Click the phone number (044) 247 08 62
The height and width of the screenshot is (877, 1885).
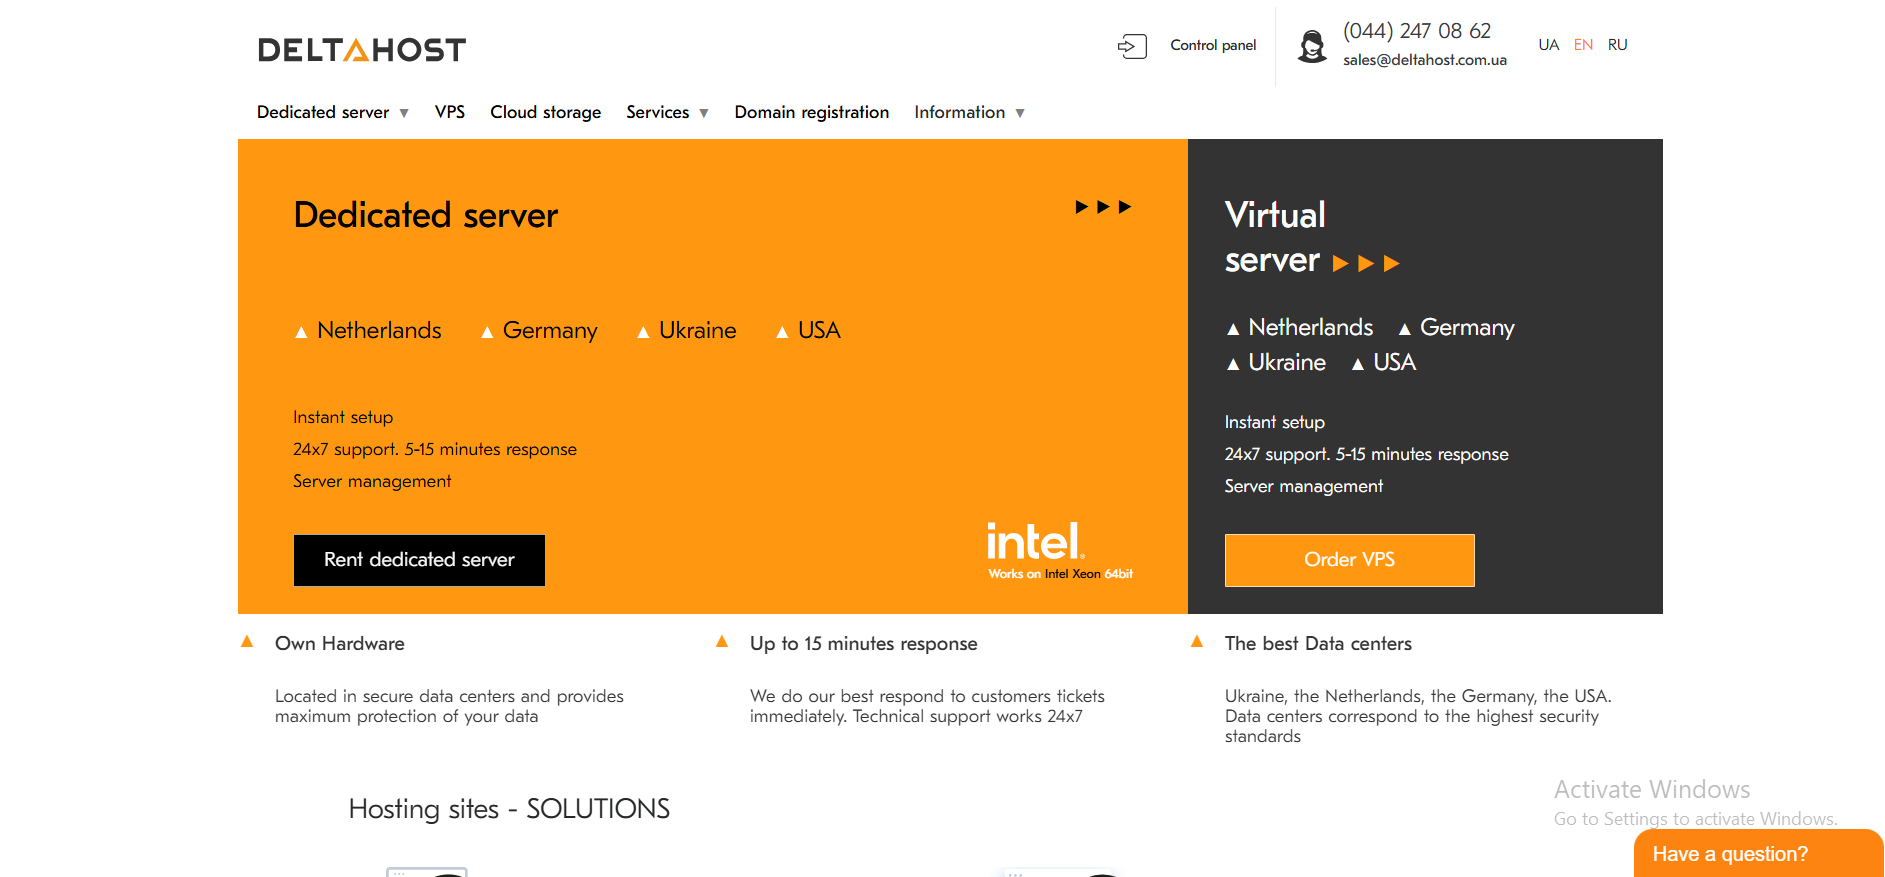tap(1417, 31)
